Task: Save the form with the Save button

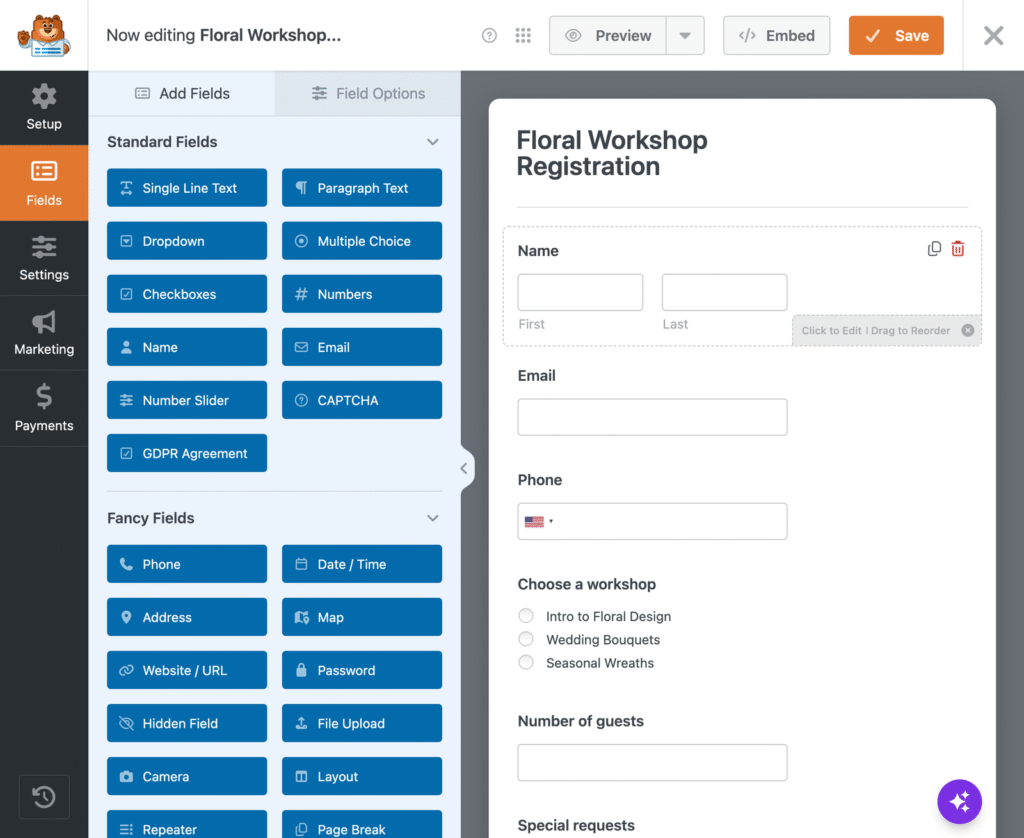Action: click(896, 35)
